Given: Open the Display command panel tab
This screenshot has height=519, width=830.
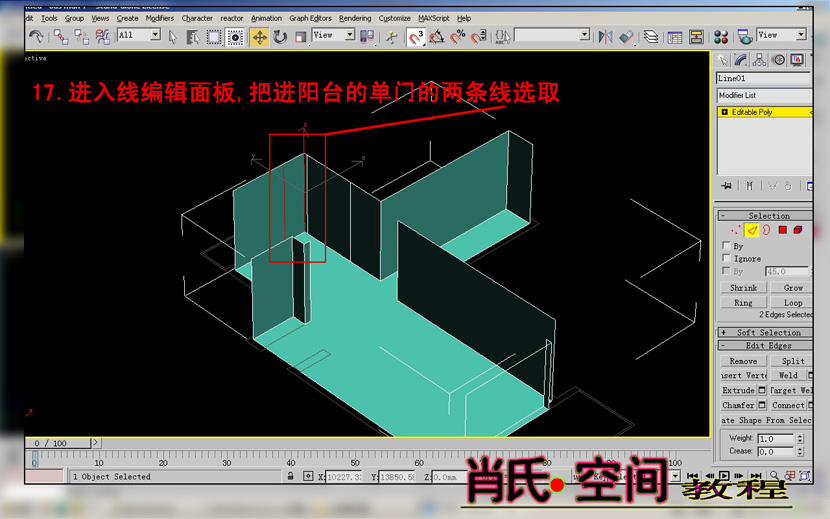Looking at the screenshot, I should (797, 60).
